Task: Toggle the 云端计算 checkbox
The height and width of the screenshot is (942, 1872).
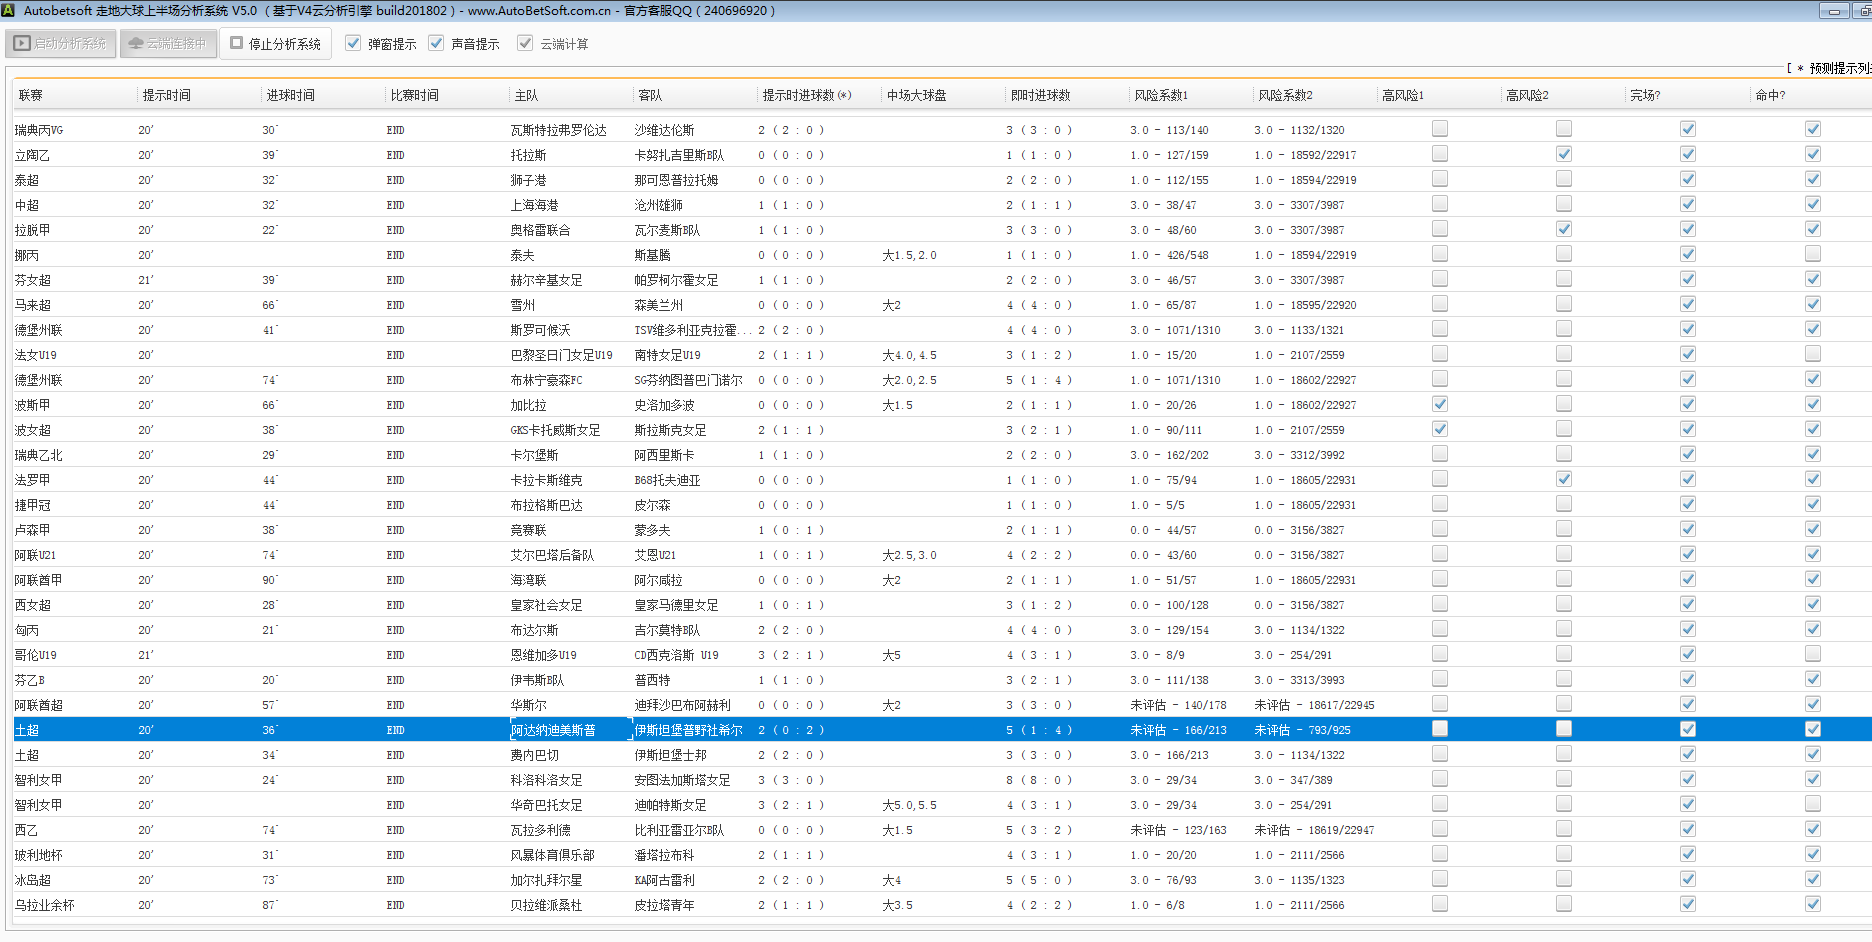Action: tap(525, 43)
